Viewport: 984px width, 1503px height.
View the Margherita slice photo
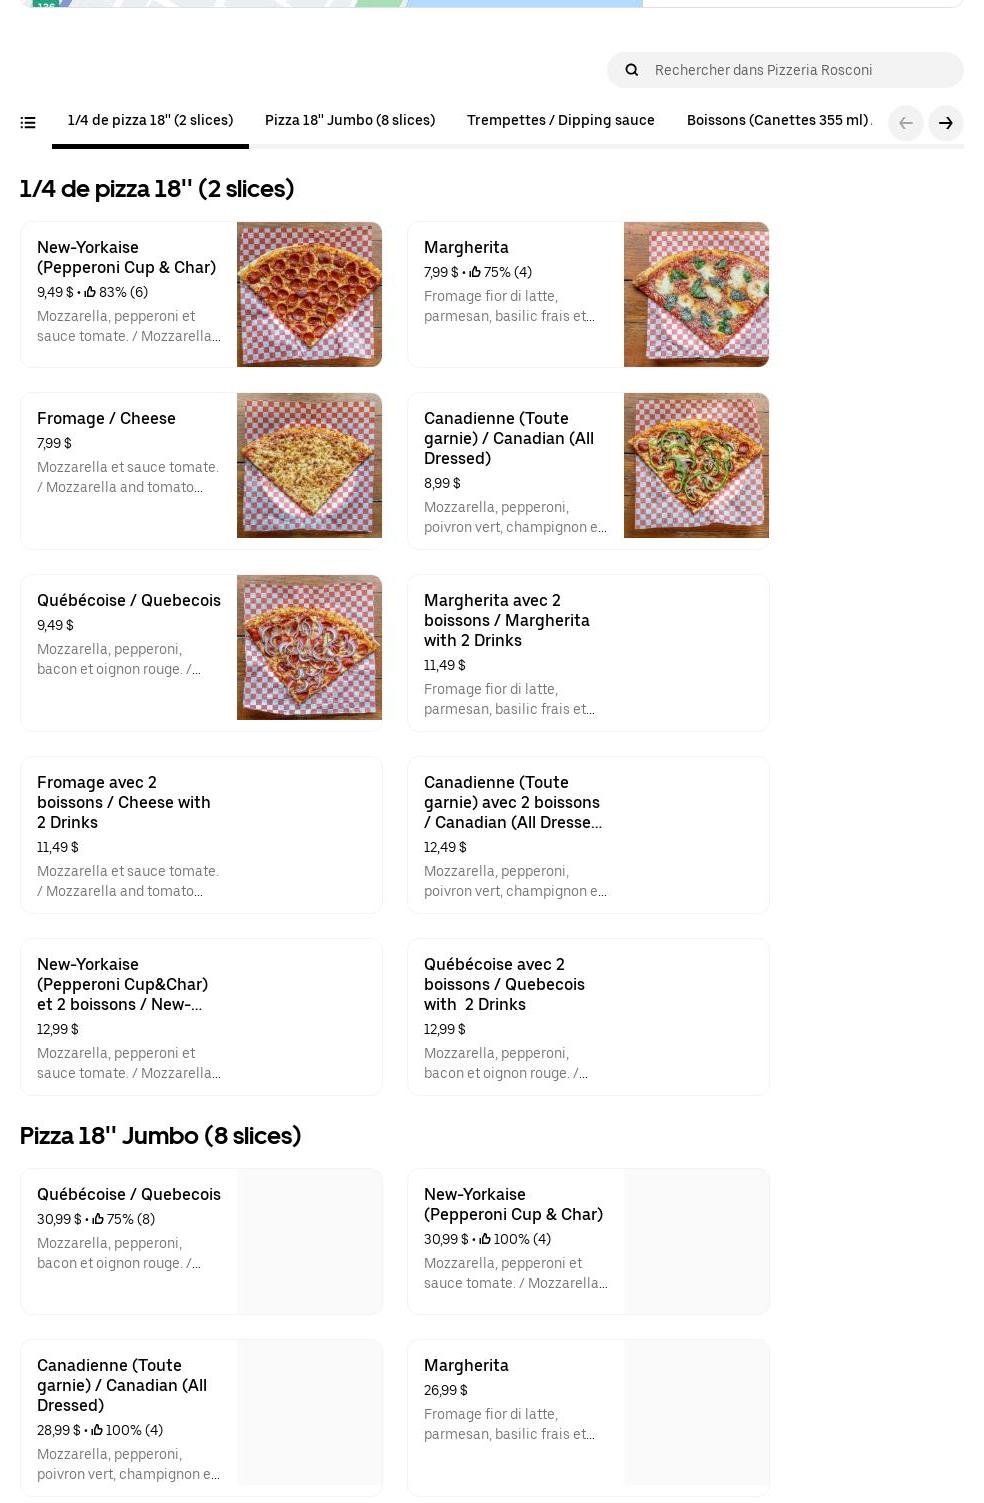(696, 294)
